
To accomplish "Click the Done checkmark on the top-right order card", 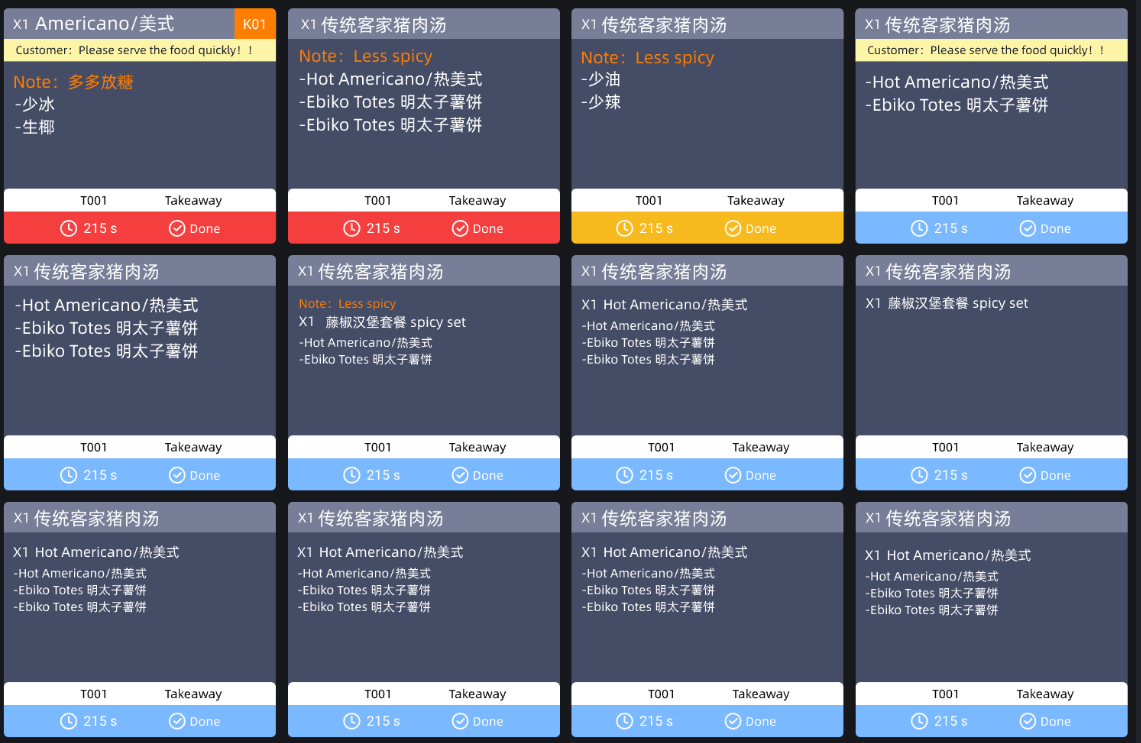I will click(1028, 228).
